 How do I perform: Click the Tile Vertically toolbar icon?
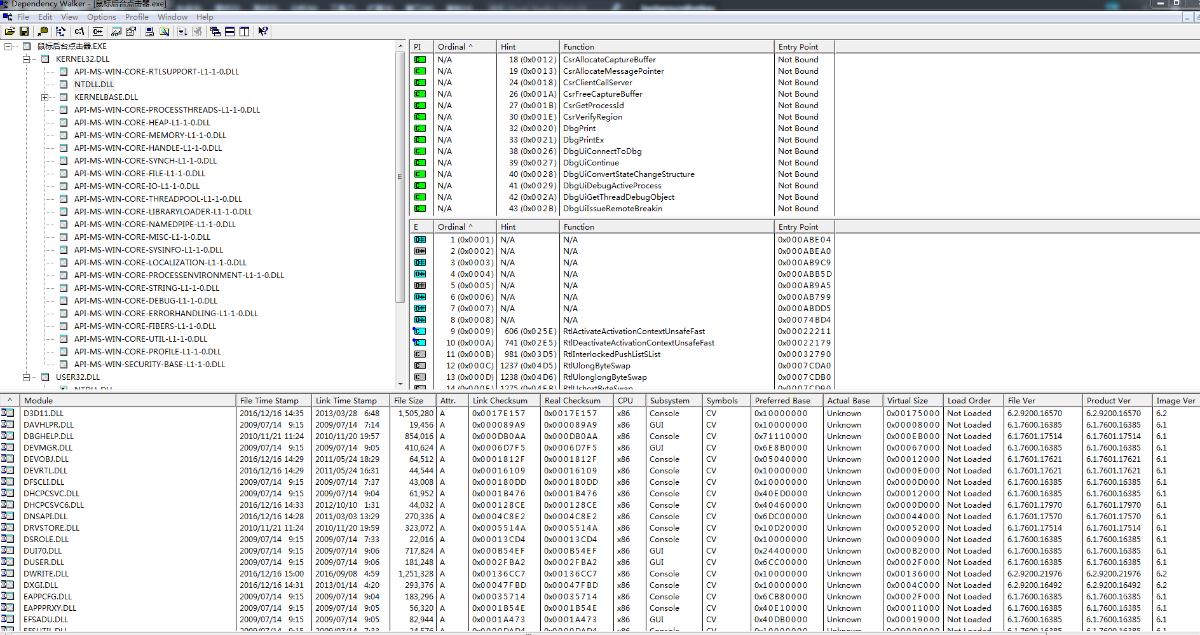coord(244,31)
